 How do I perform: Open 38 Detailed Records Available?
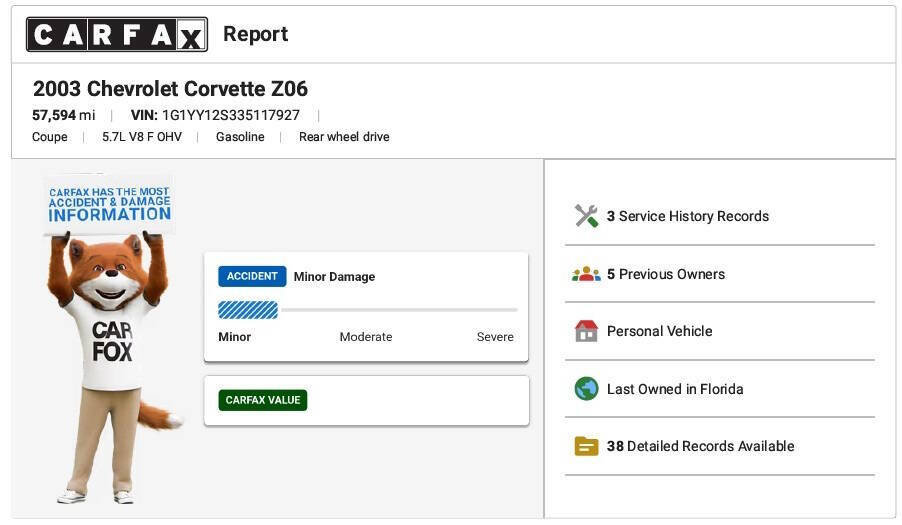click(700, 446)
